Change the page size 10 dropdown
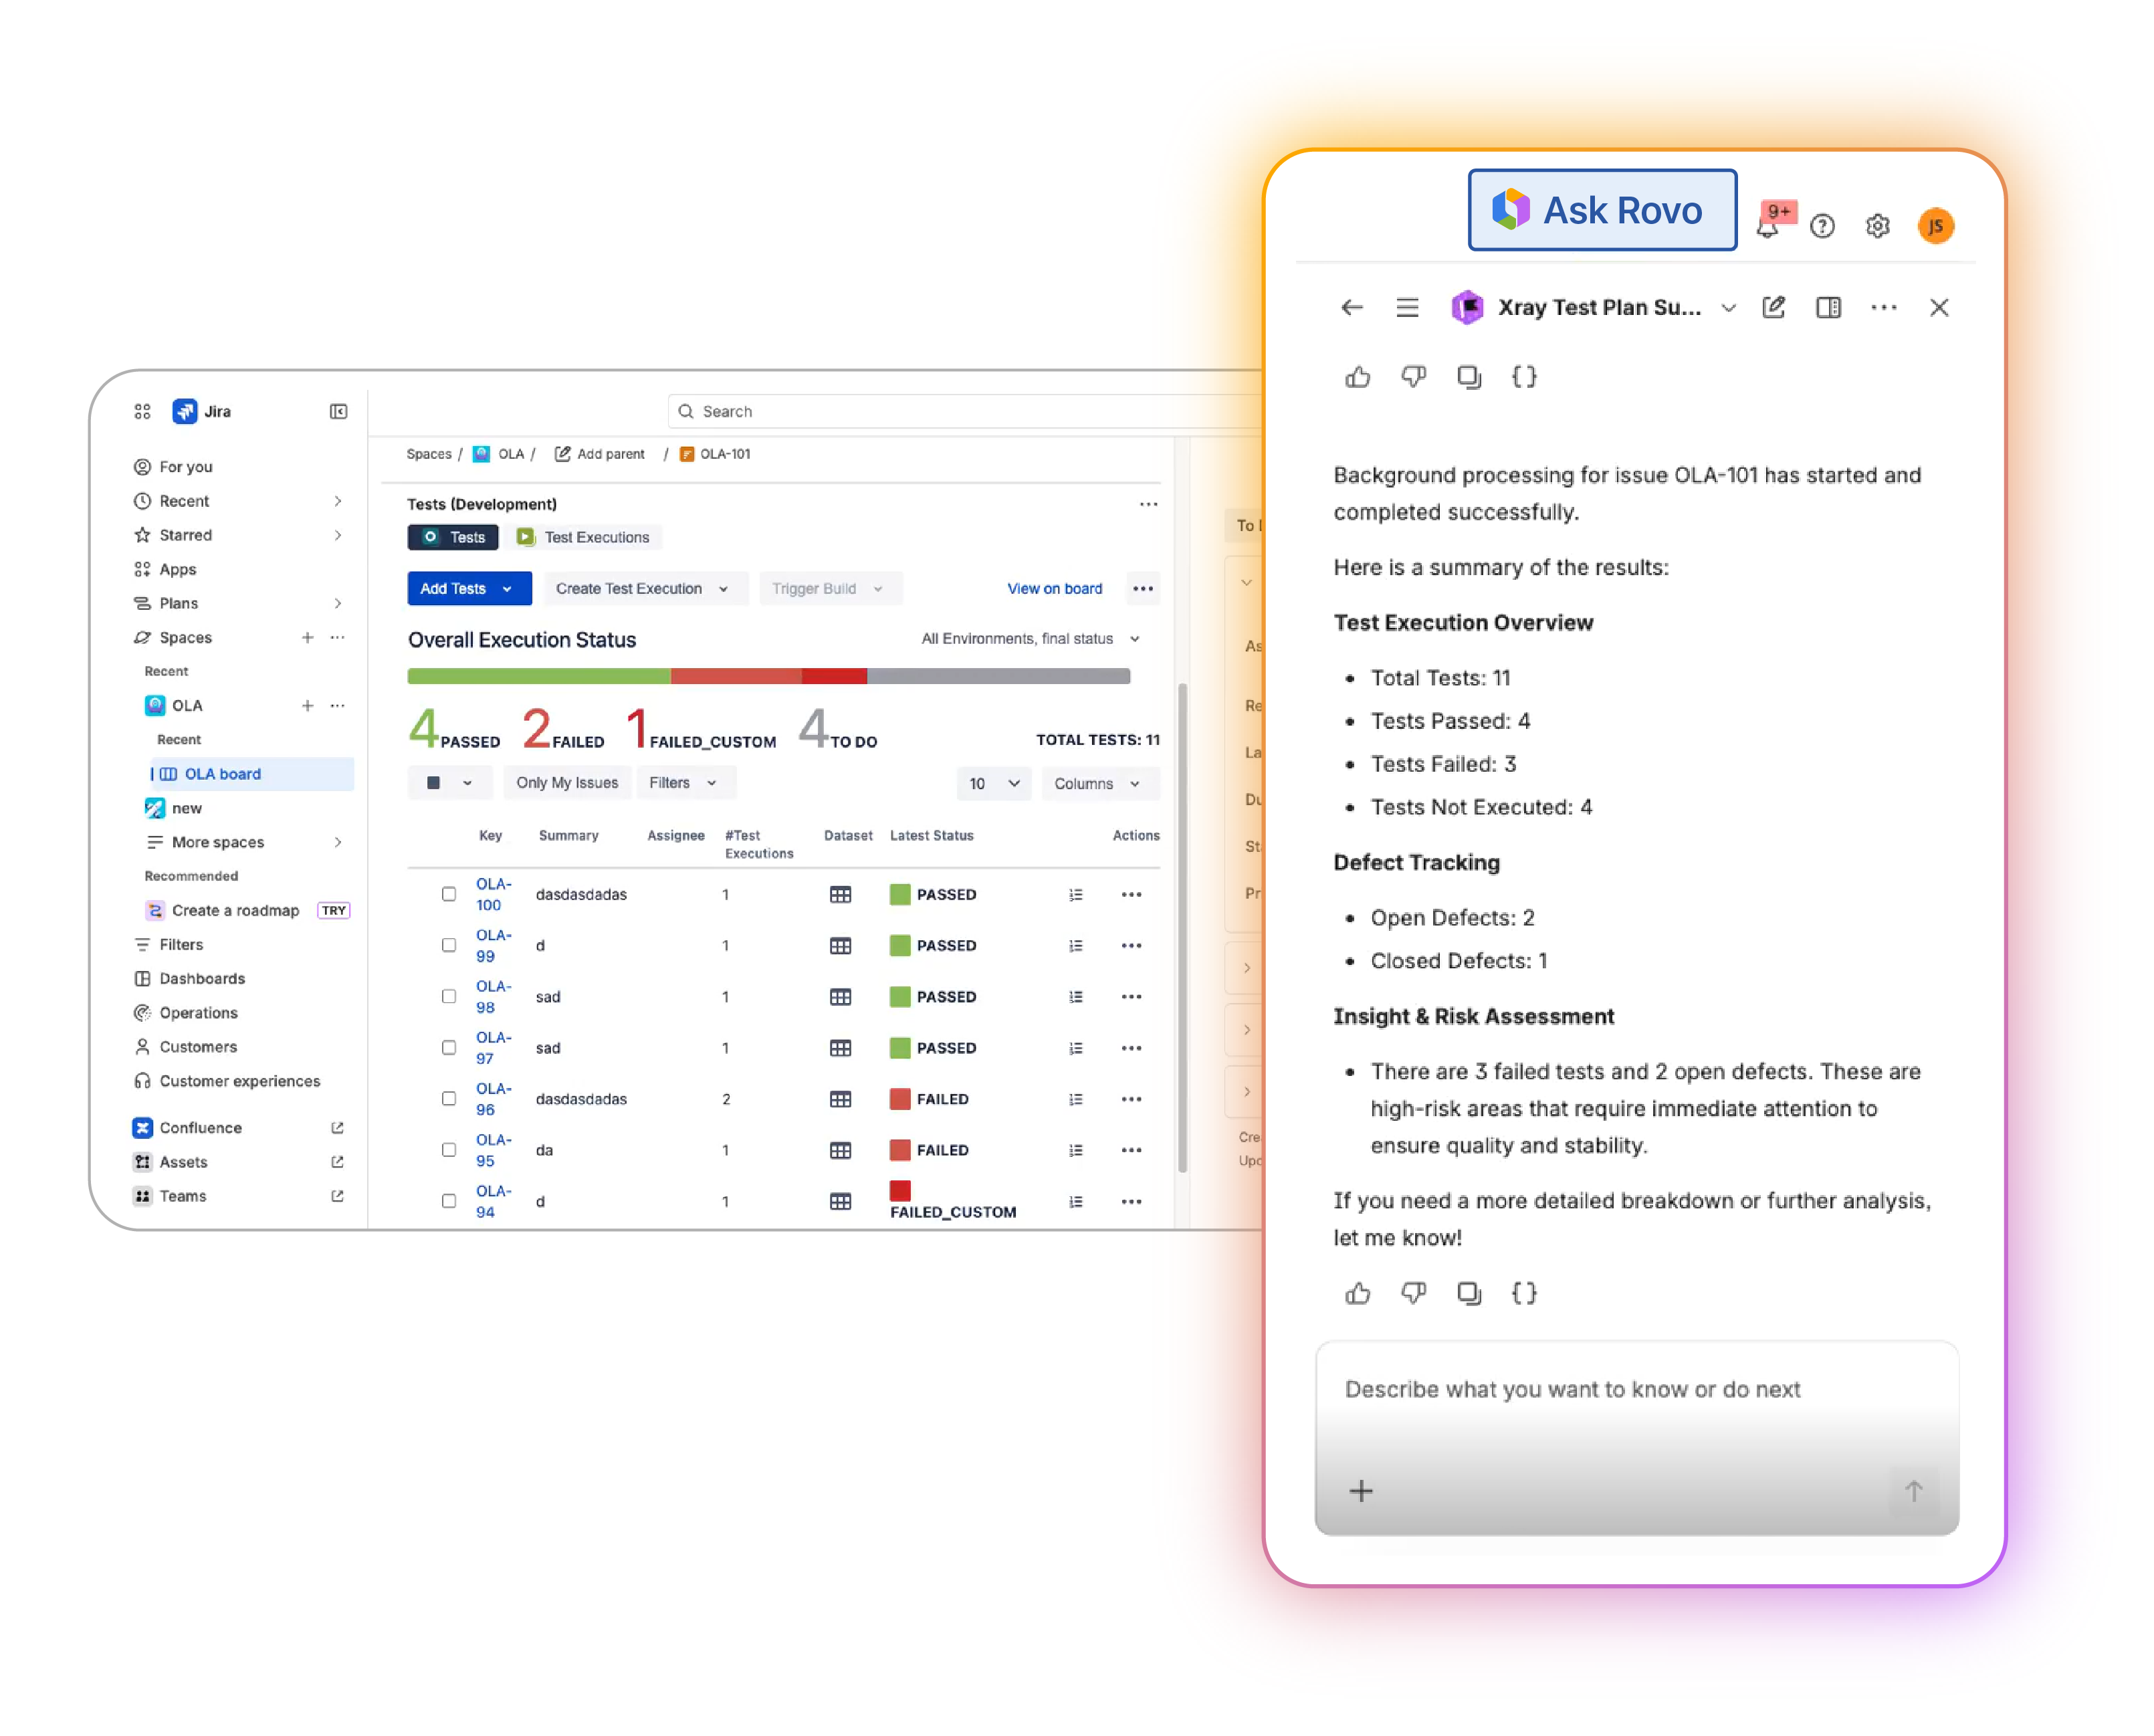 (993, 783)
